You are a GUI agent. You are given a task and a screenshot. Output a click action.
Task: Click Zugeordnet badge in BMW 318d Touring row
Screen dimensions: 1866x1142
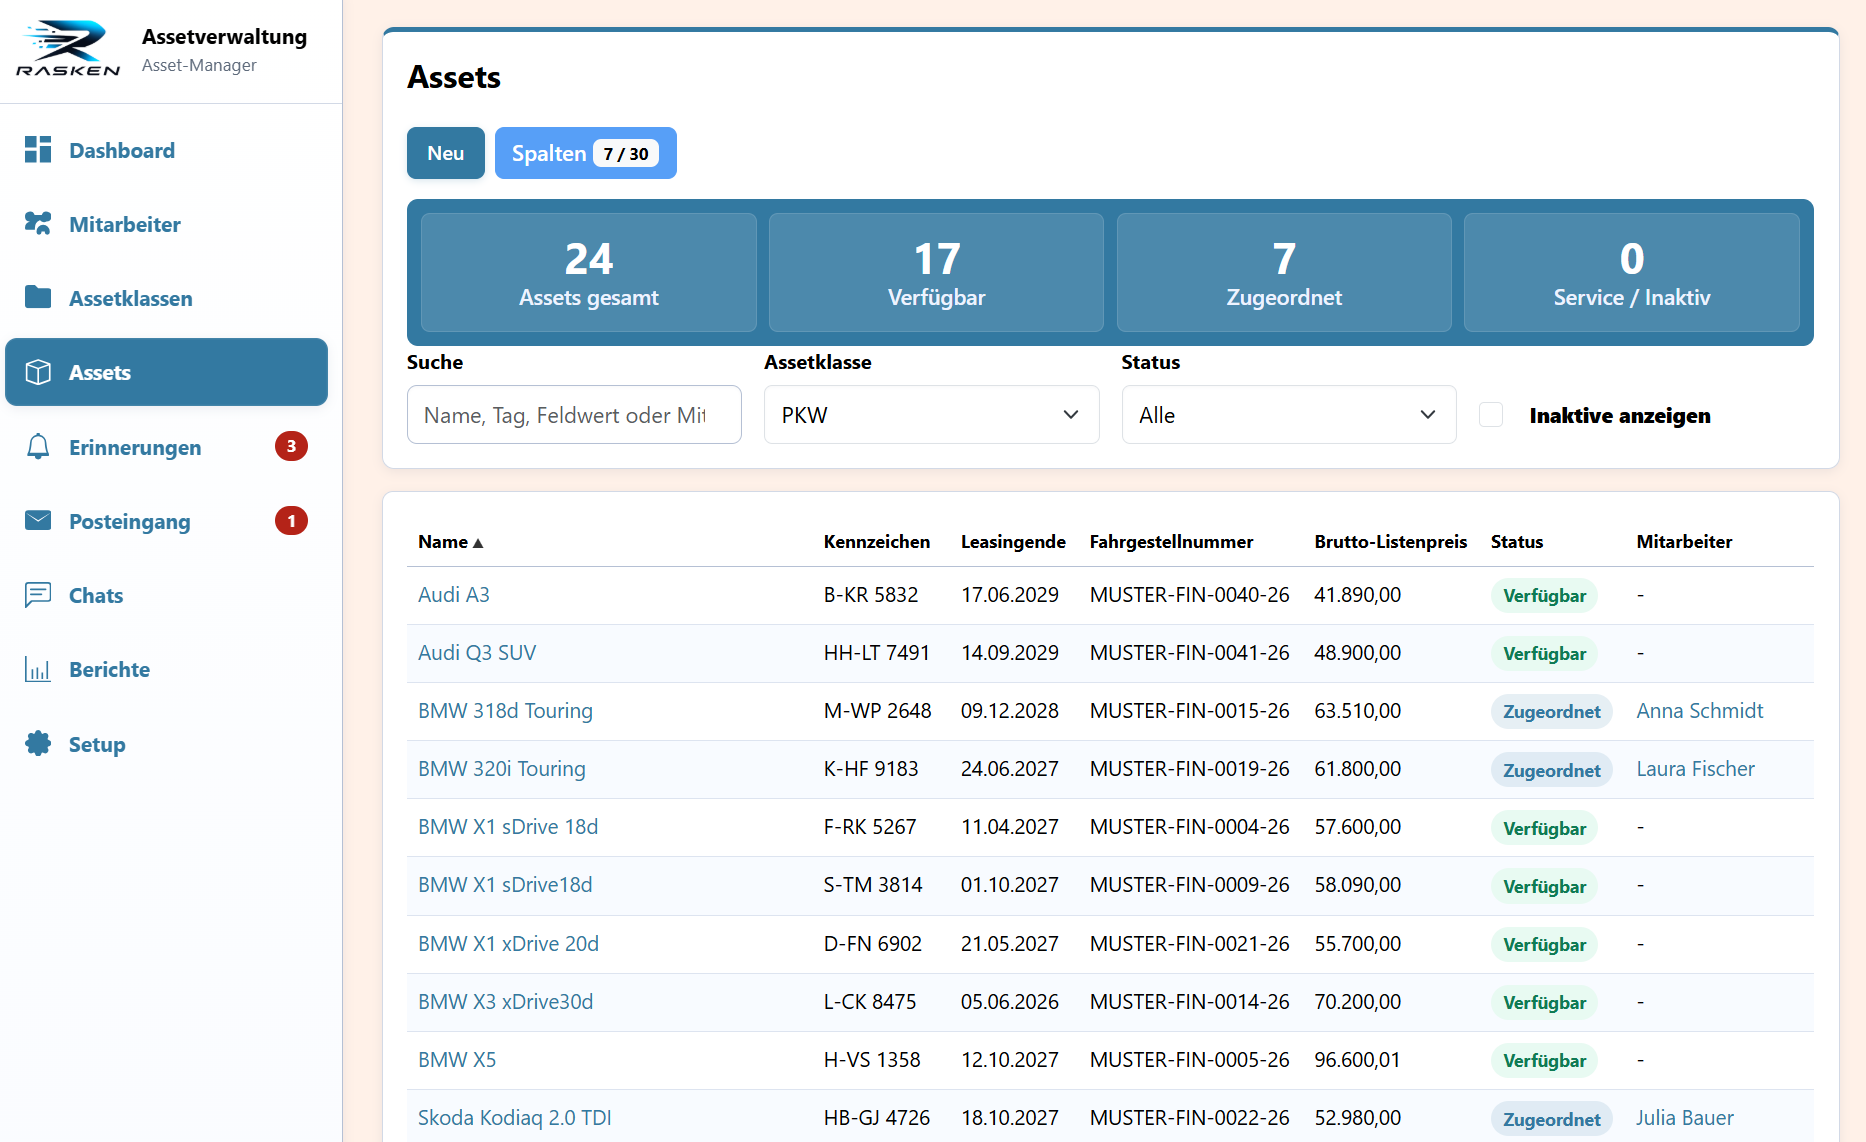pos(1551,712)
